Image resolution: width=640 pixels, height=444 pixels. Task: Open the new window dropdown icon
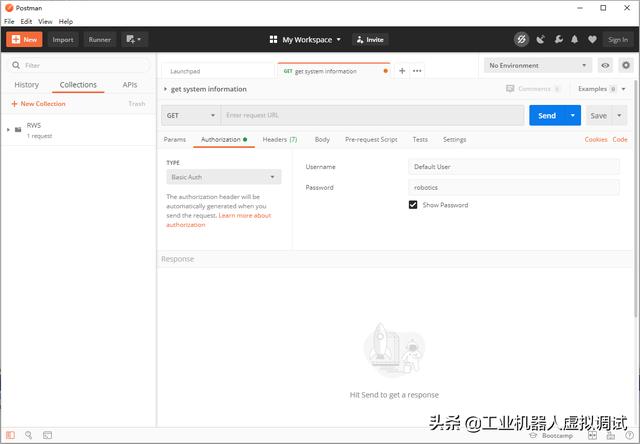coord(134,40)
